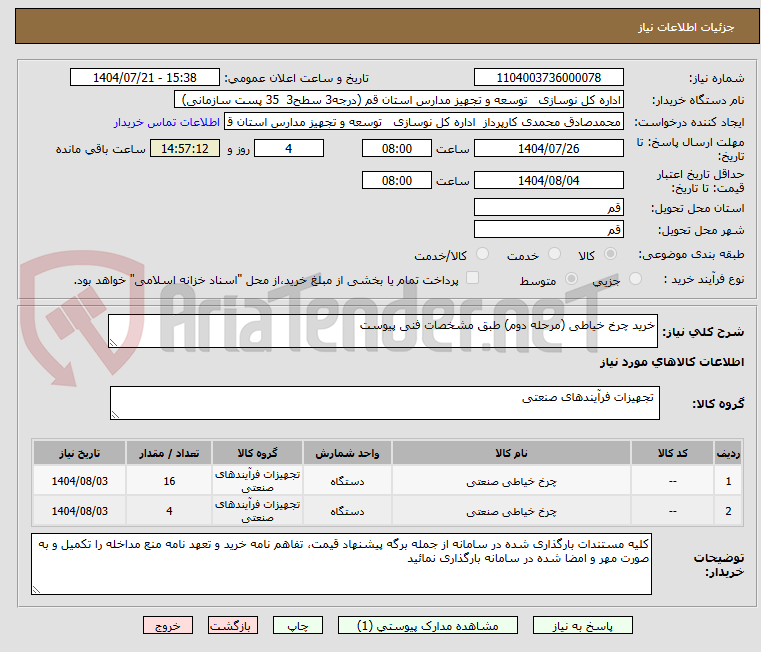Click the گروه کالا text area

[385, 403]
